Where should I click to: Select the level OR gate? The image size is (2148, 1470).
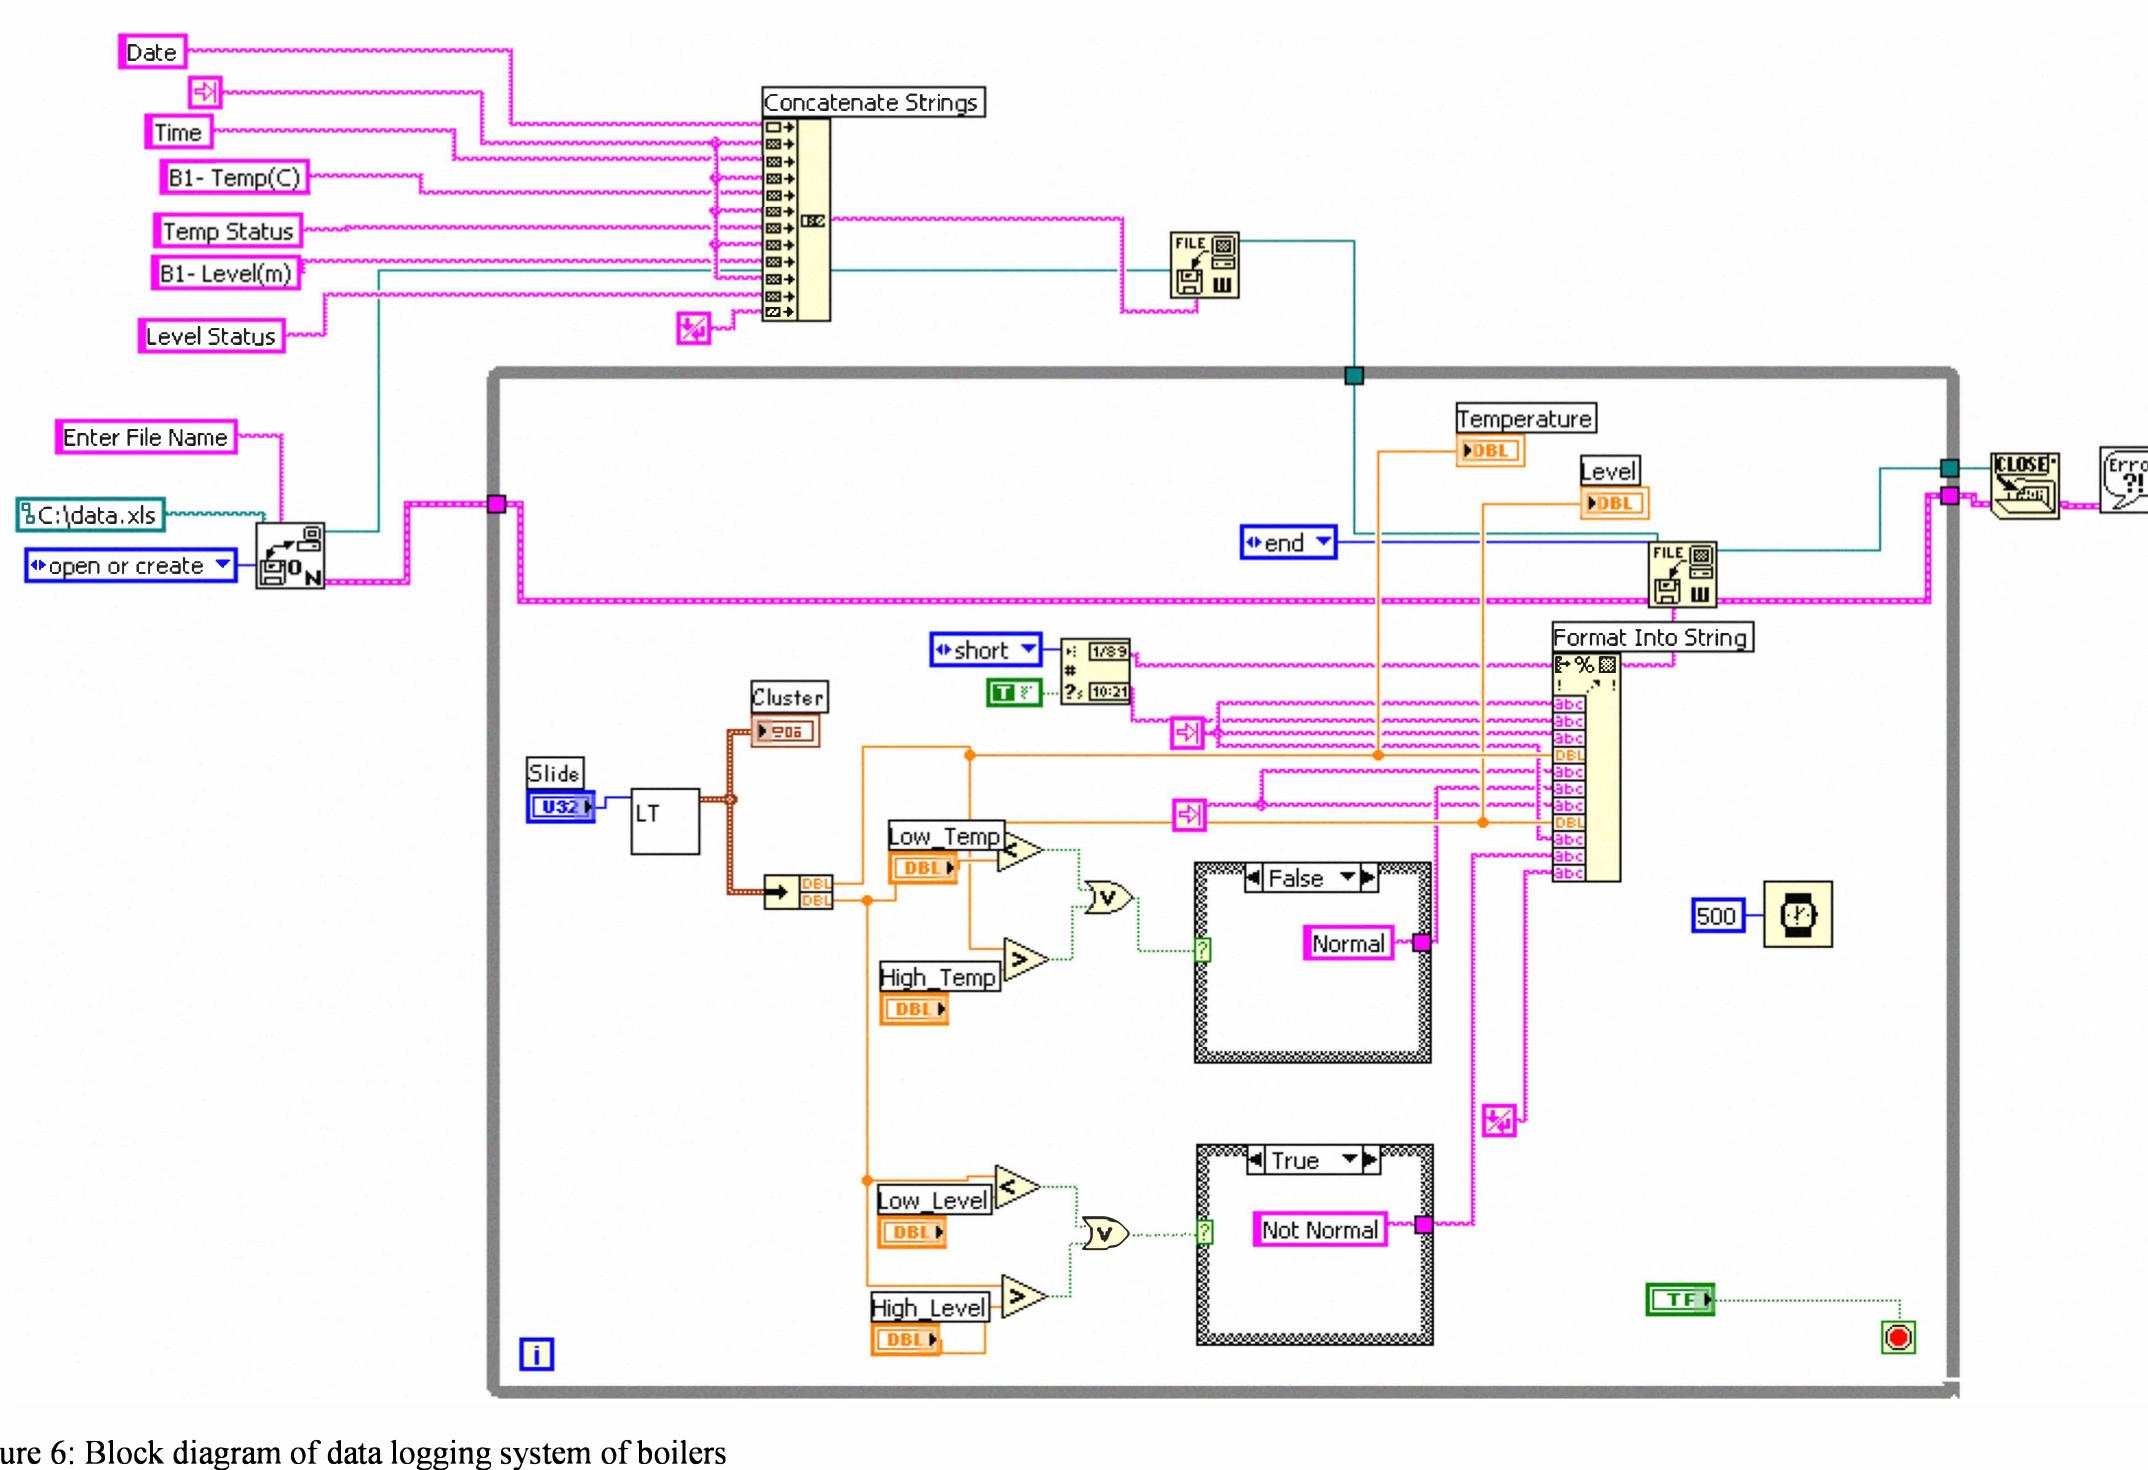1106,1233
